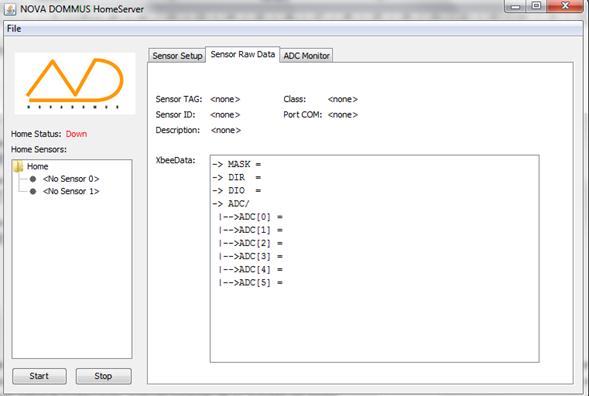This screenshot has width=589, height=396.
Task: Click the Class <none> value
Action: pyautogui.click(x=343, y=99)
